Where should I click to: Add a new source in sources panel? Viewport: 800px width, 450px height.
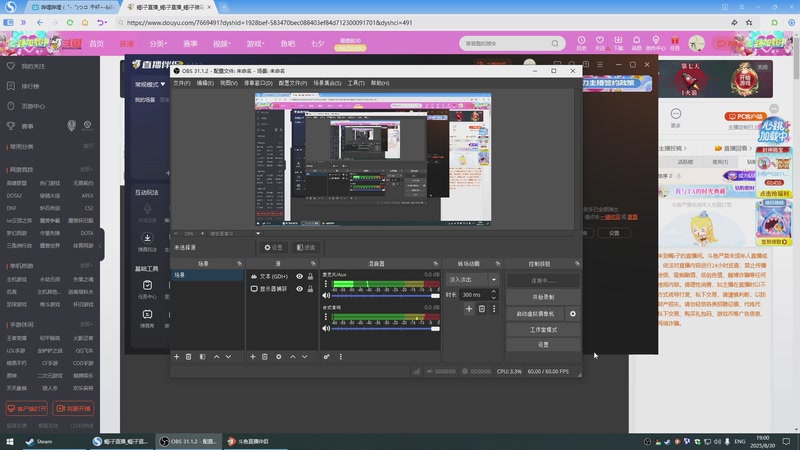(x=253, y=357)
